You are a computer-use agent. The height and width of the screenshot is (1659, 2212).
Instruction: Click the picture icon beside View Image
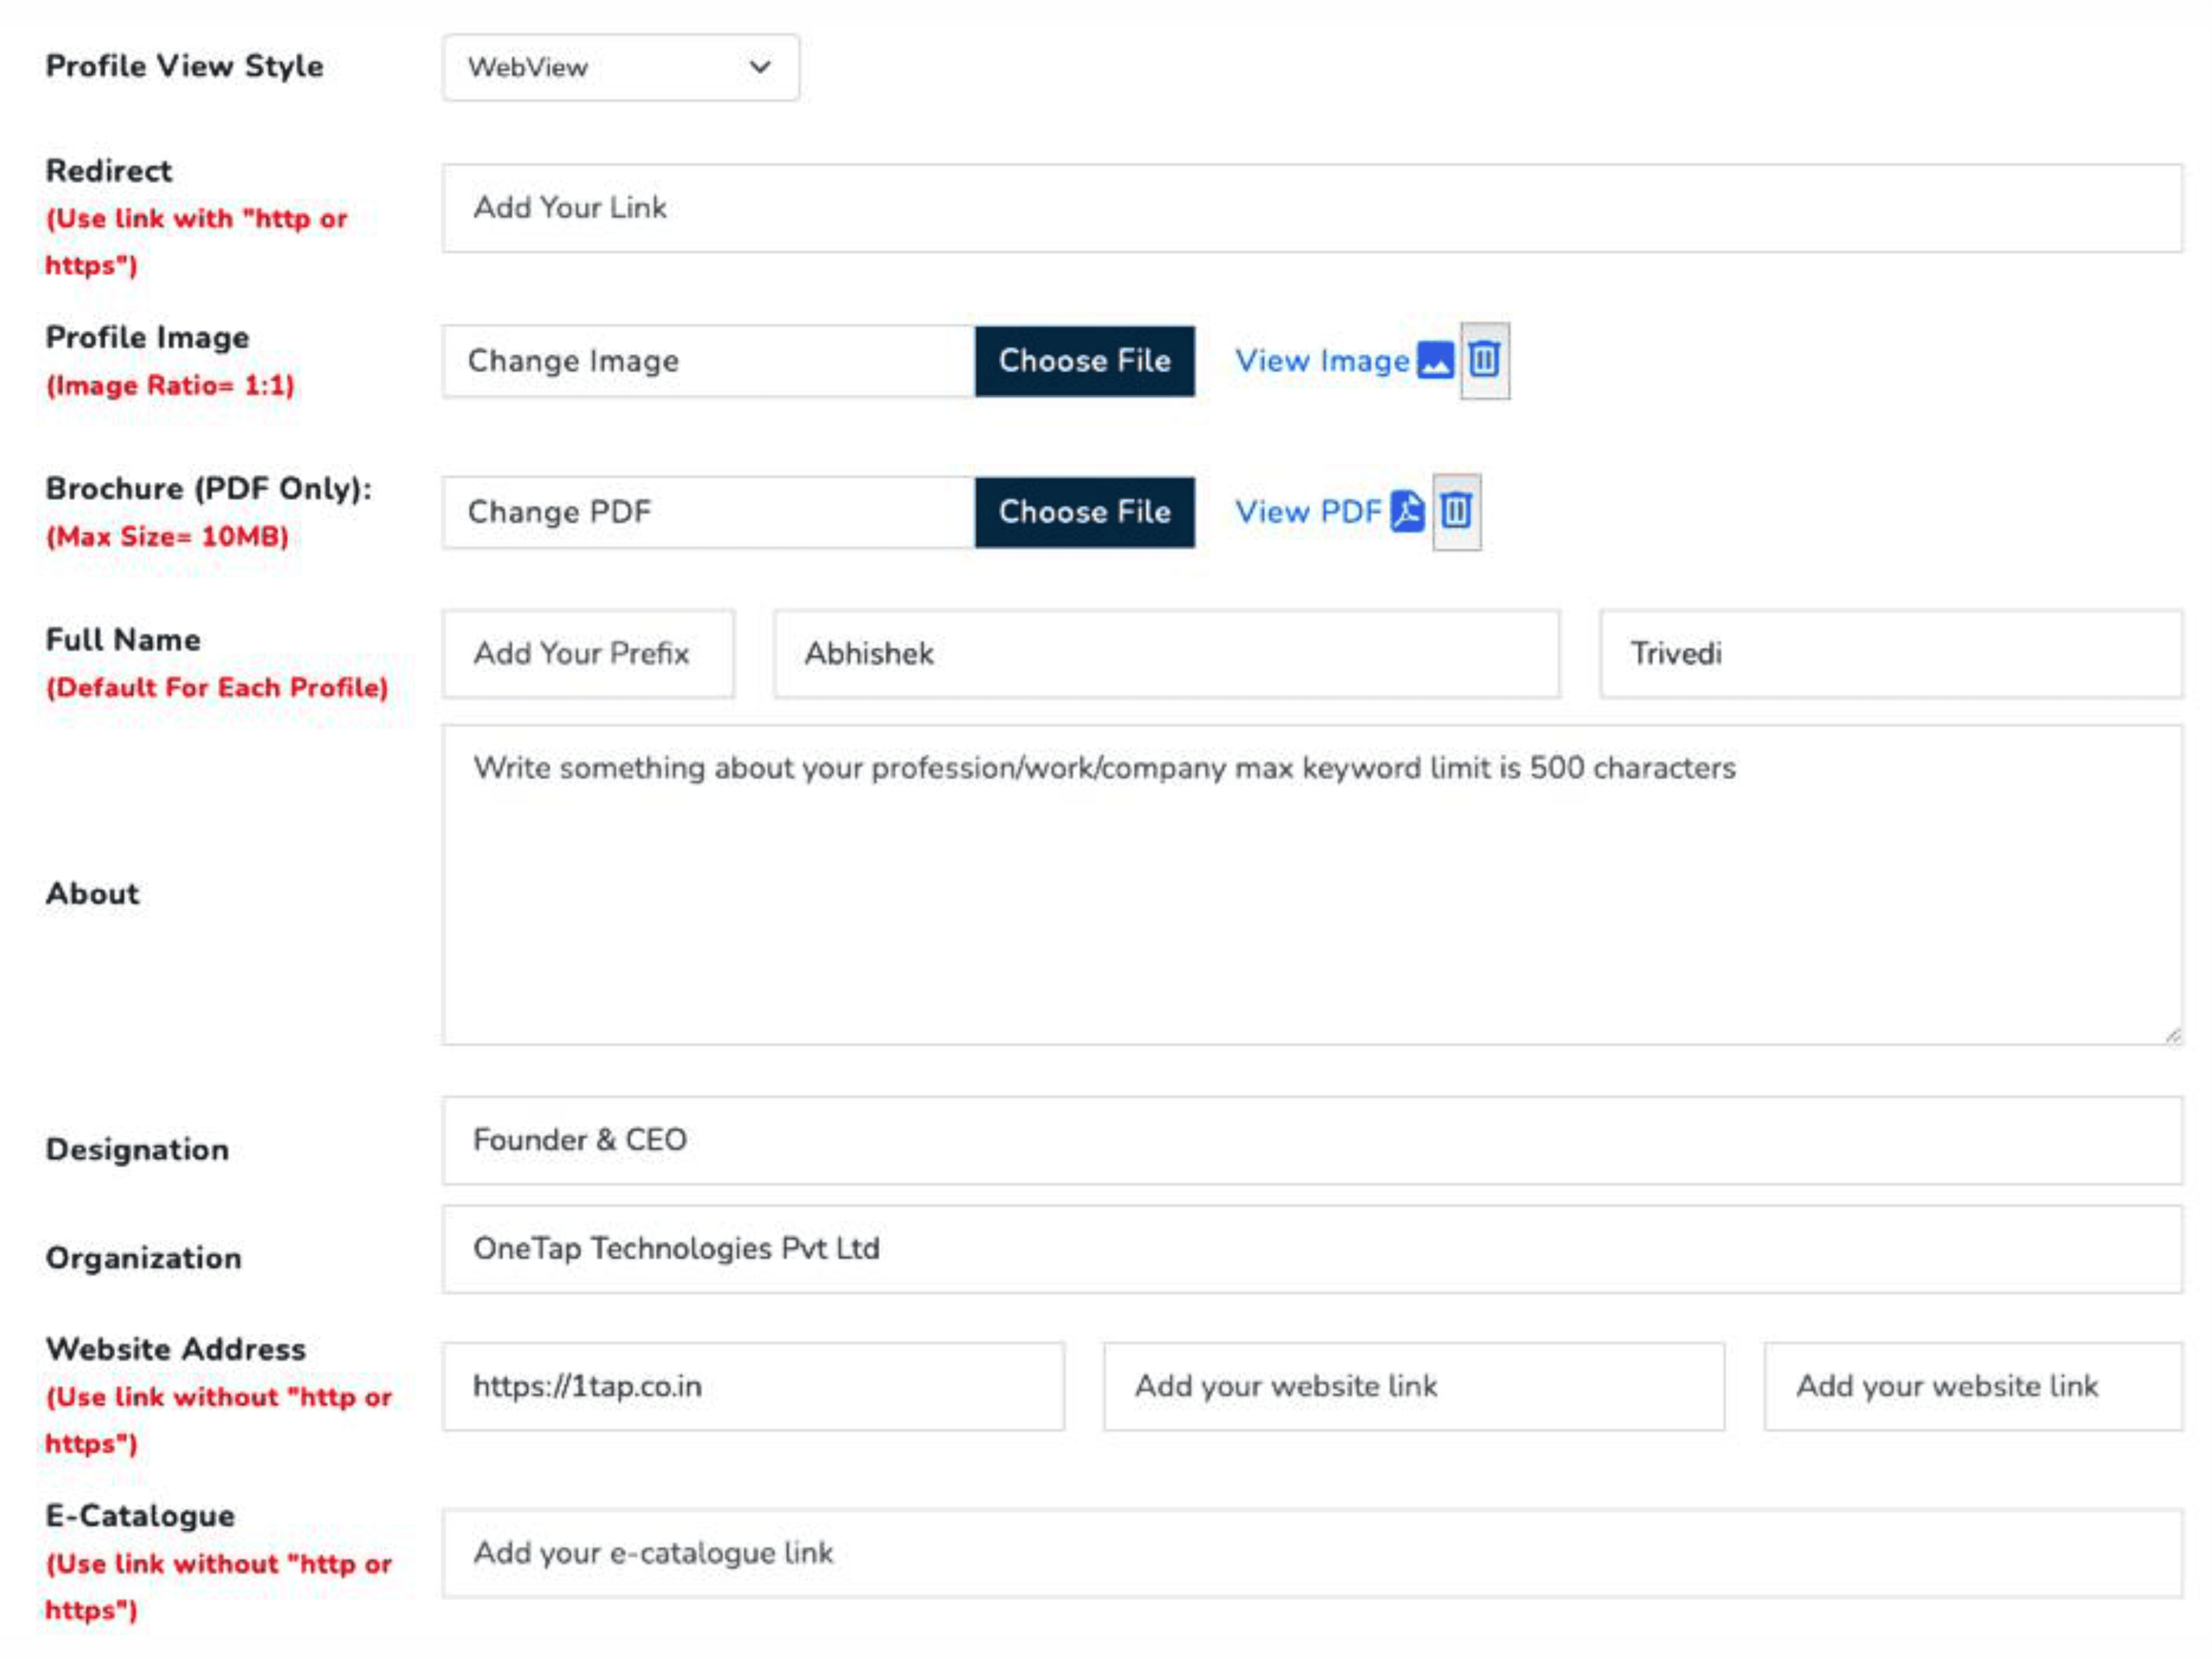point(1435,360)
